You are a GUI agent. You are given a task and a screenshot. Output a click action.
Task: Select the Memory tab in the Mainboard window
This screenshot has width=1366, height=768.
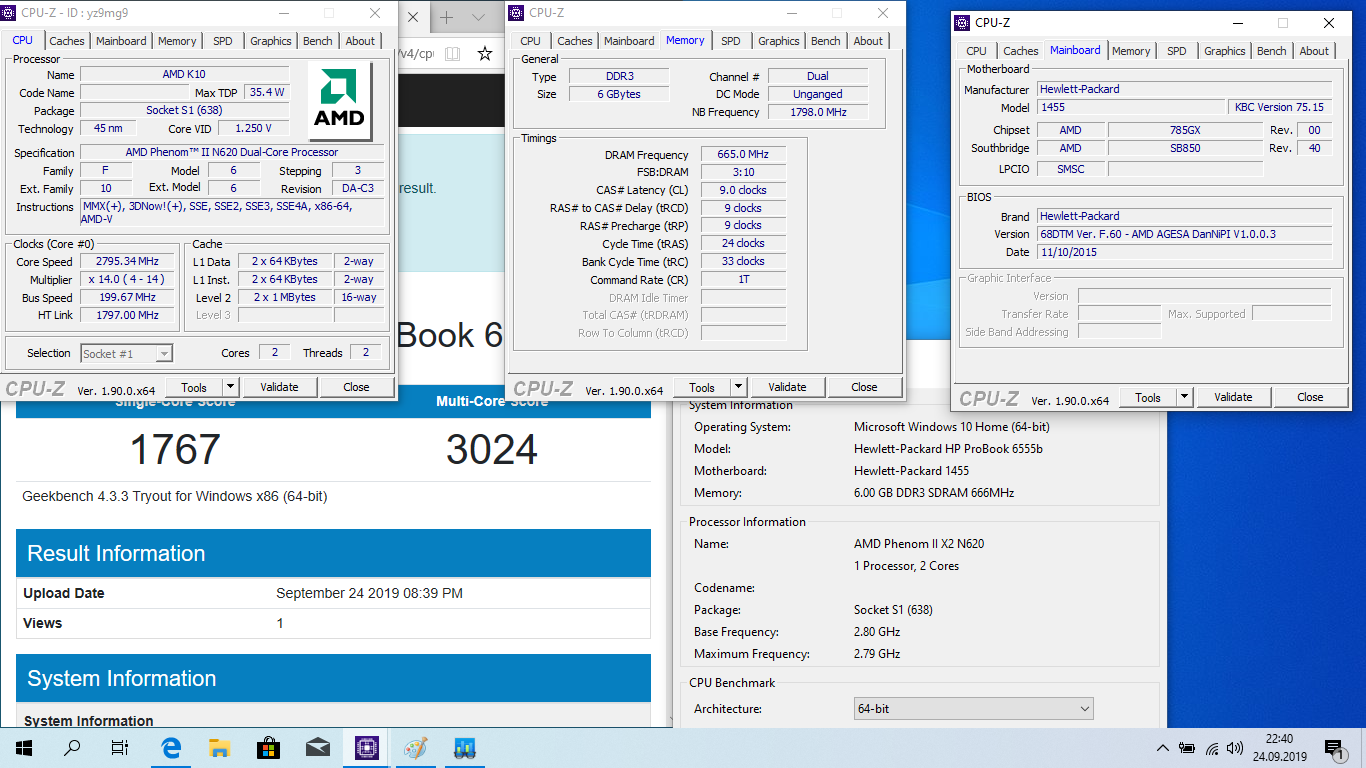[x=1131, y=51]
